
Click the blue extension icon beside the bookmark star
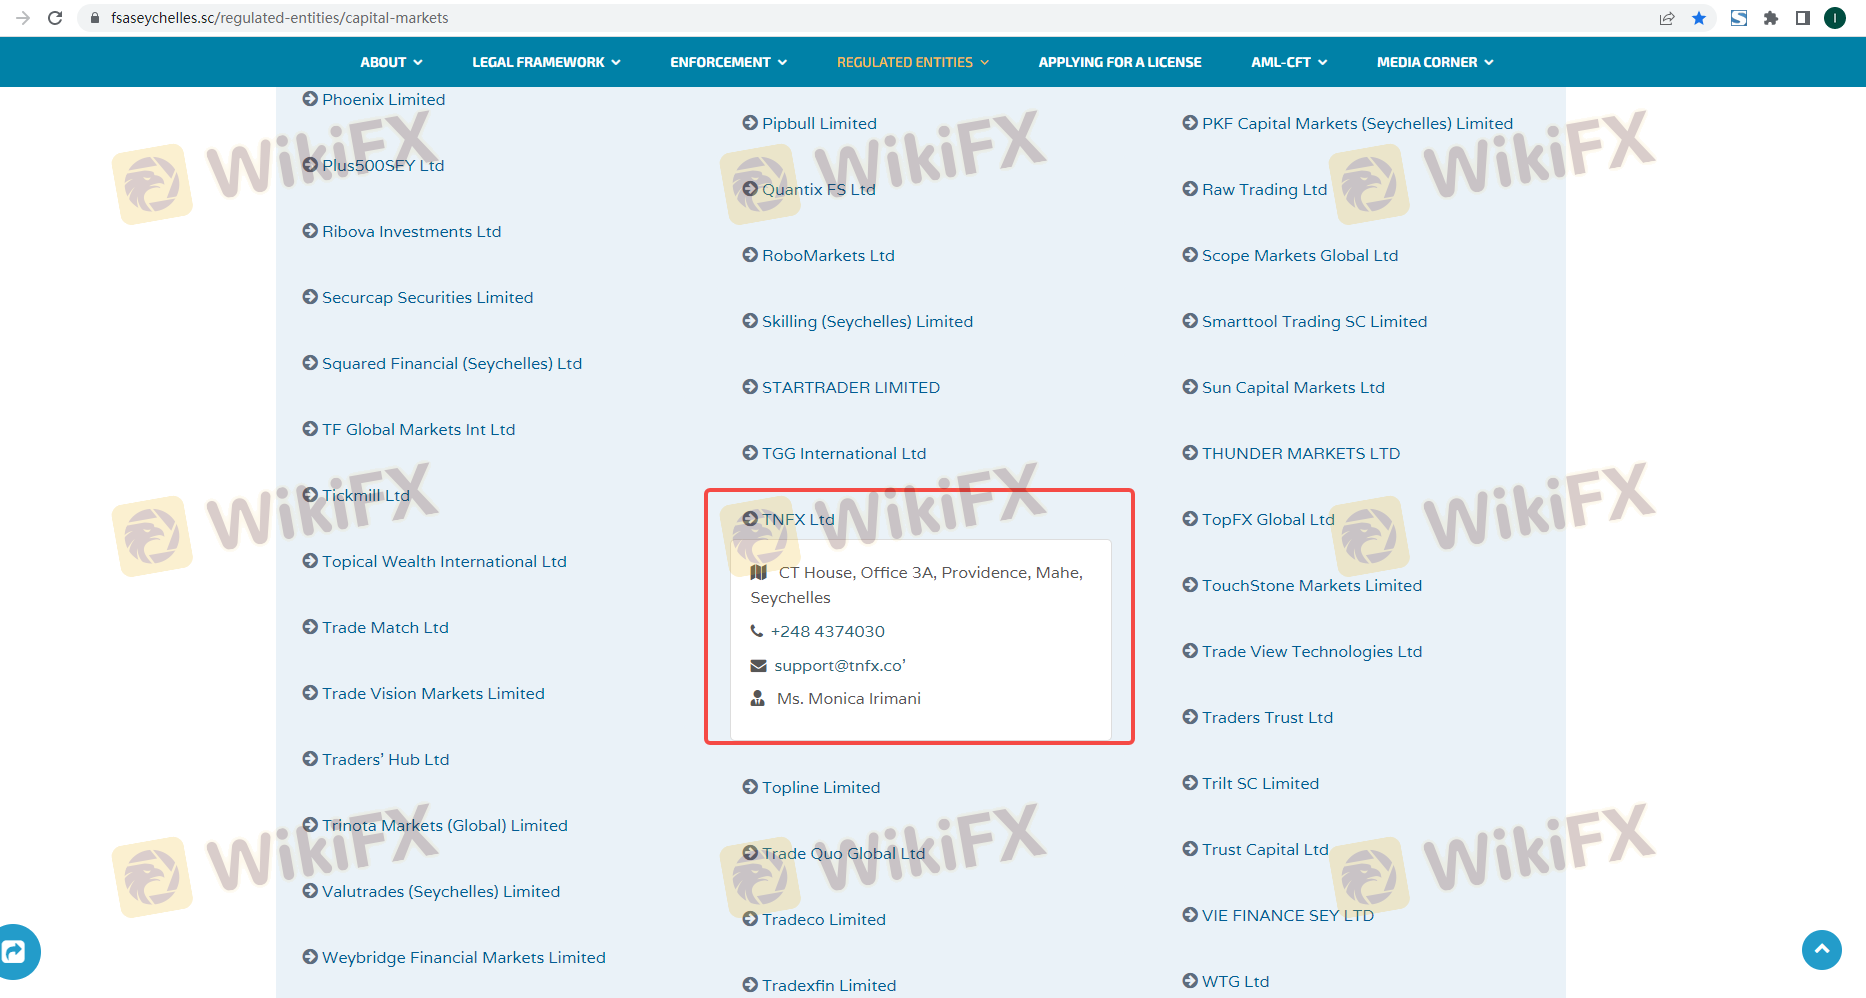coord(1739,18)
